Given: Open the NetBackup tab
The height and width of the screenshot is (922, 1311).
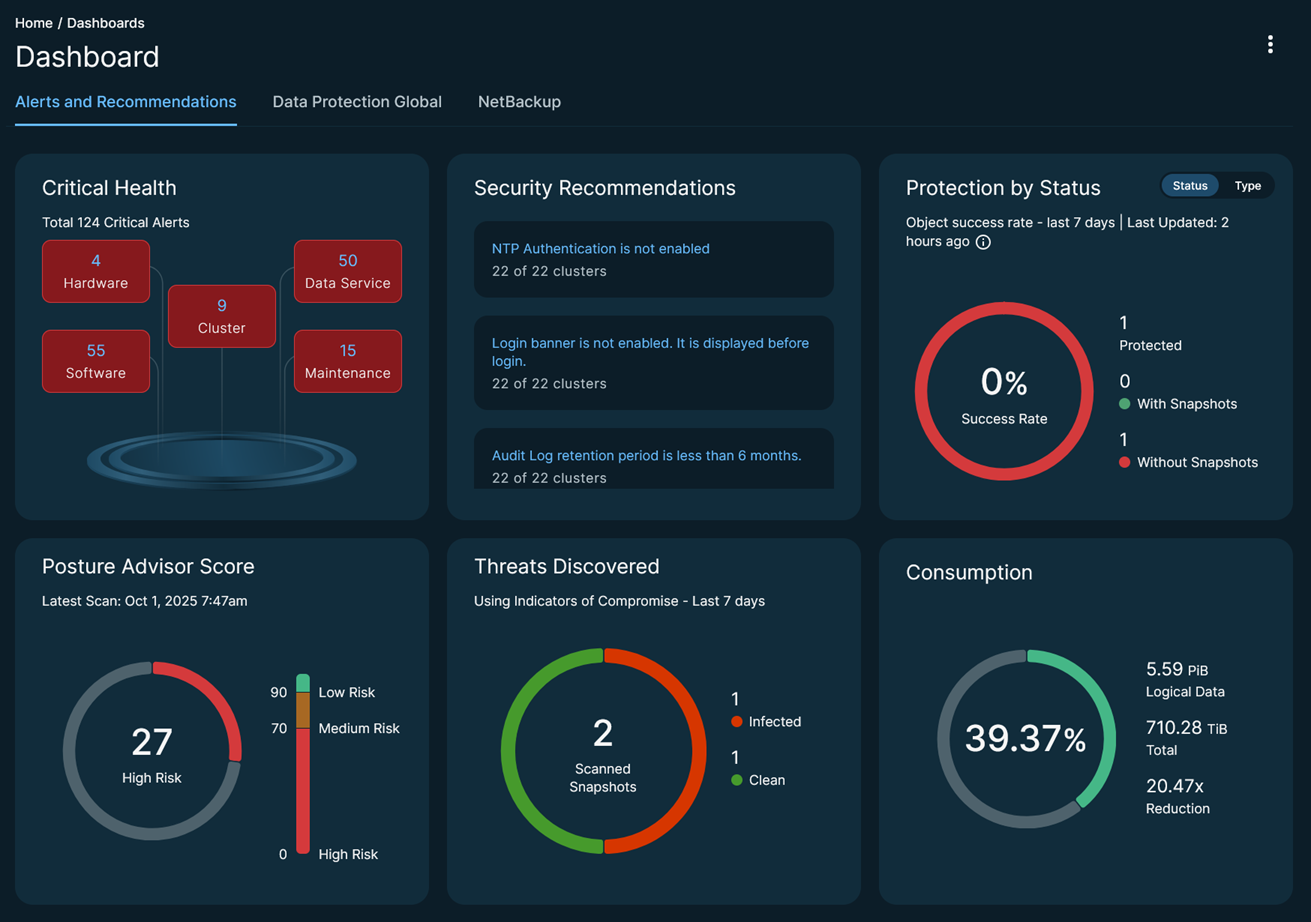Looking at the screenshot, I should 519,102.
